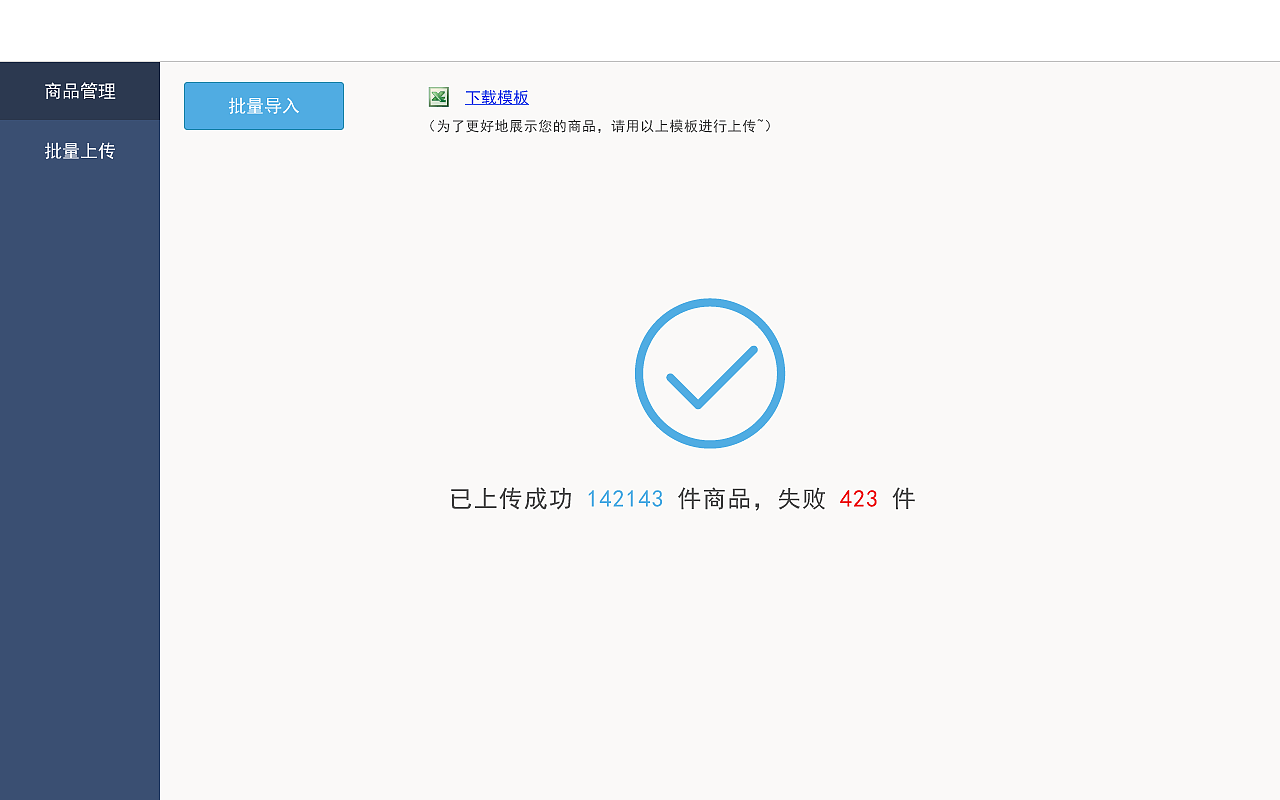The height and width of the screenshot is (800, 1280).
Task: Click the parenthesized upload instruction note
Action: [600, 126]
